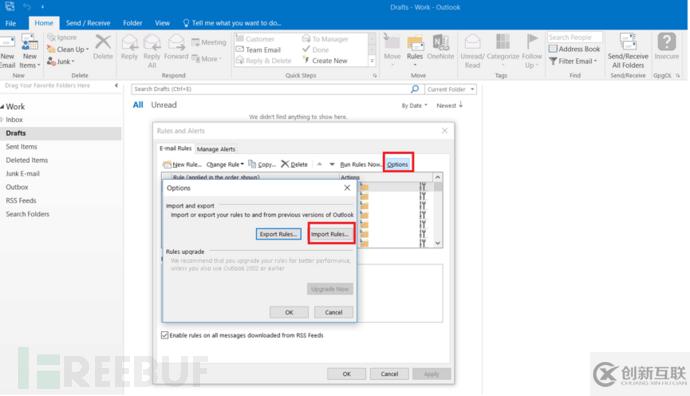This screenshot has height=396, width=690.
Task: Open the Address Book
Action: tap(575, 49)
